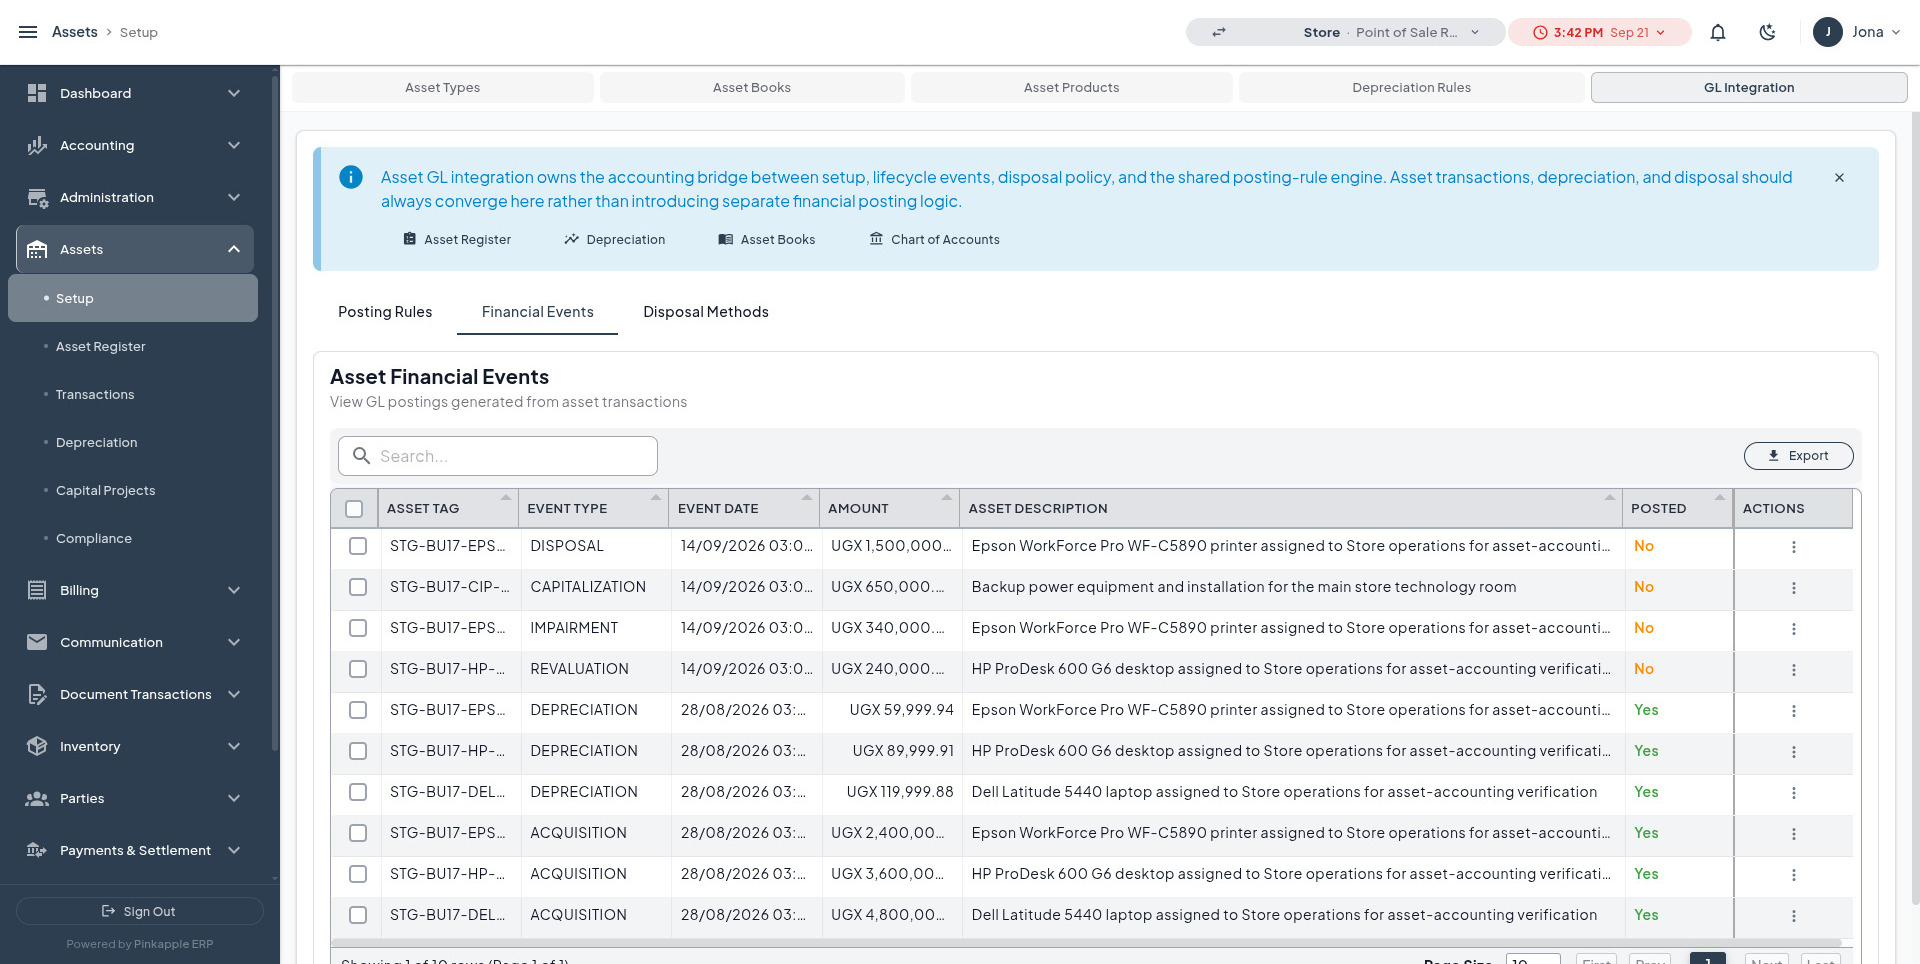
Task: Toggle dark mode moon icon
Action: click(1768, 32)
